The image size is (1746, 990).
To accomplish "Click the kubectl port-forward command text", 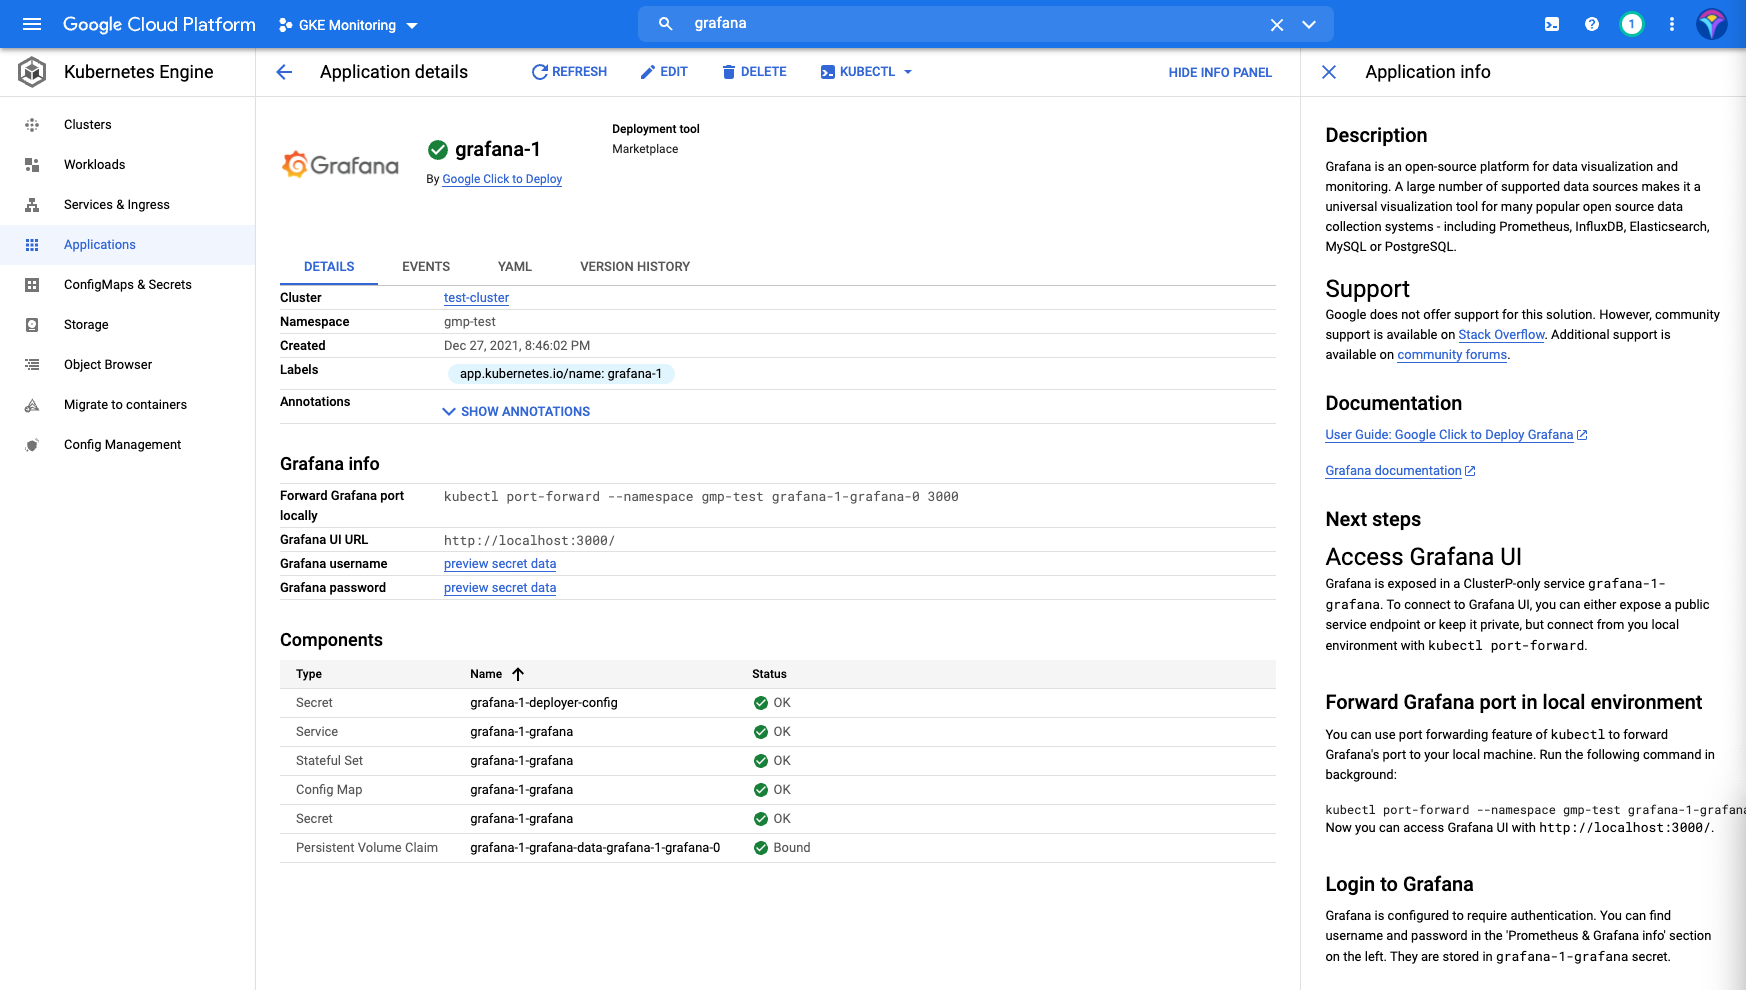I will (x=701, y=497).
